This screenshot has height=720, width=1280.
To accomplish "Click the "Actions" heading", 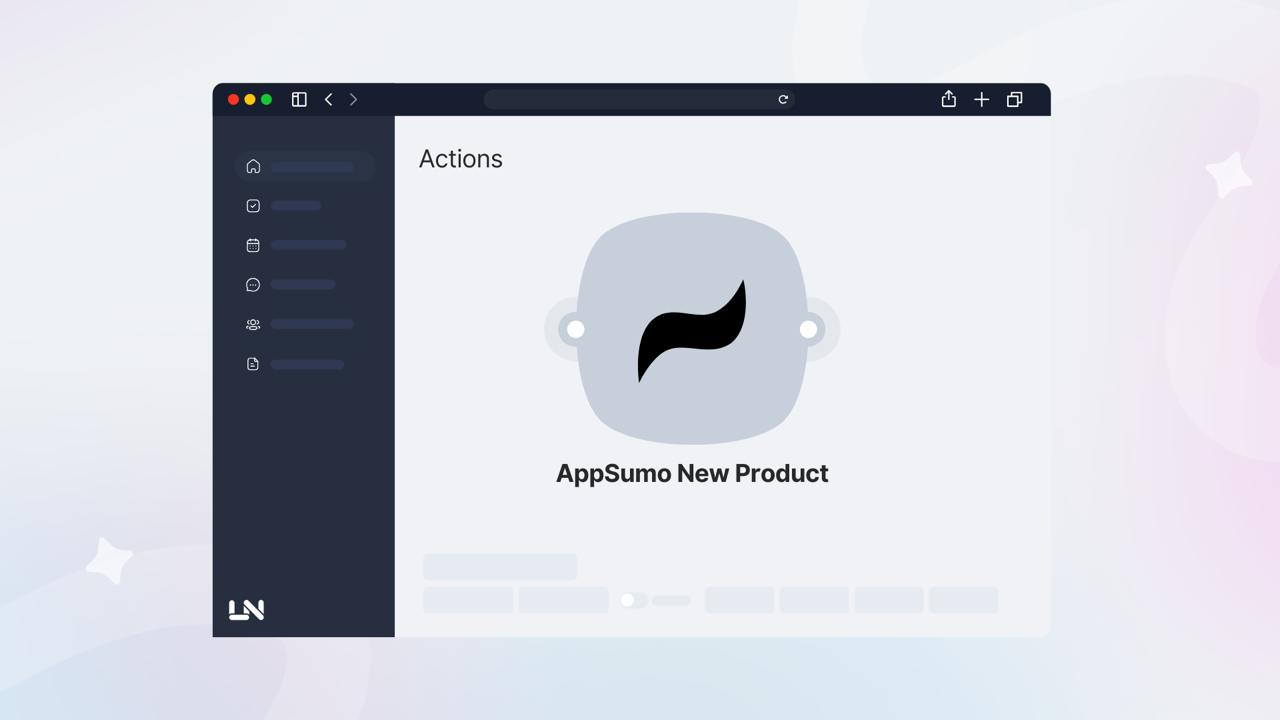I will tap(461, 159).
